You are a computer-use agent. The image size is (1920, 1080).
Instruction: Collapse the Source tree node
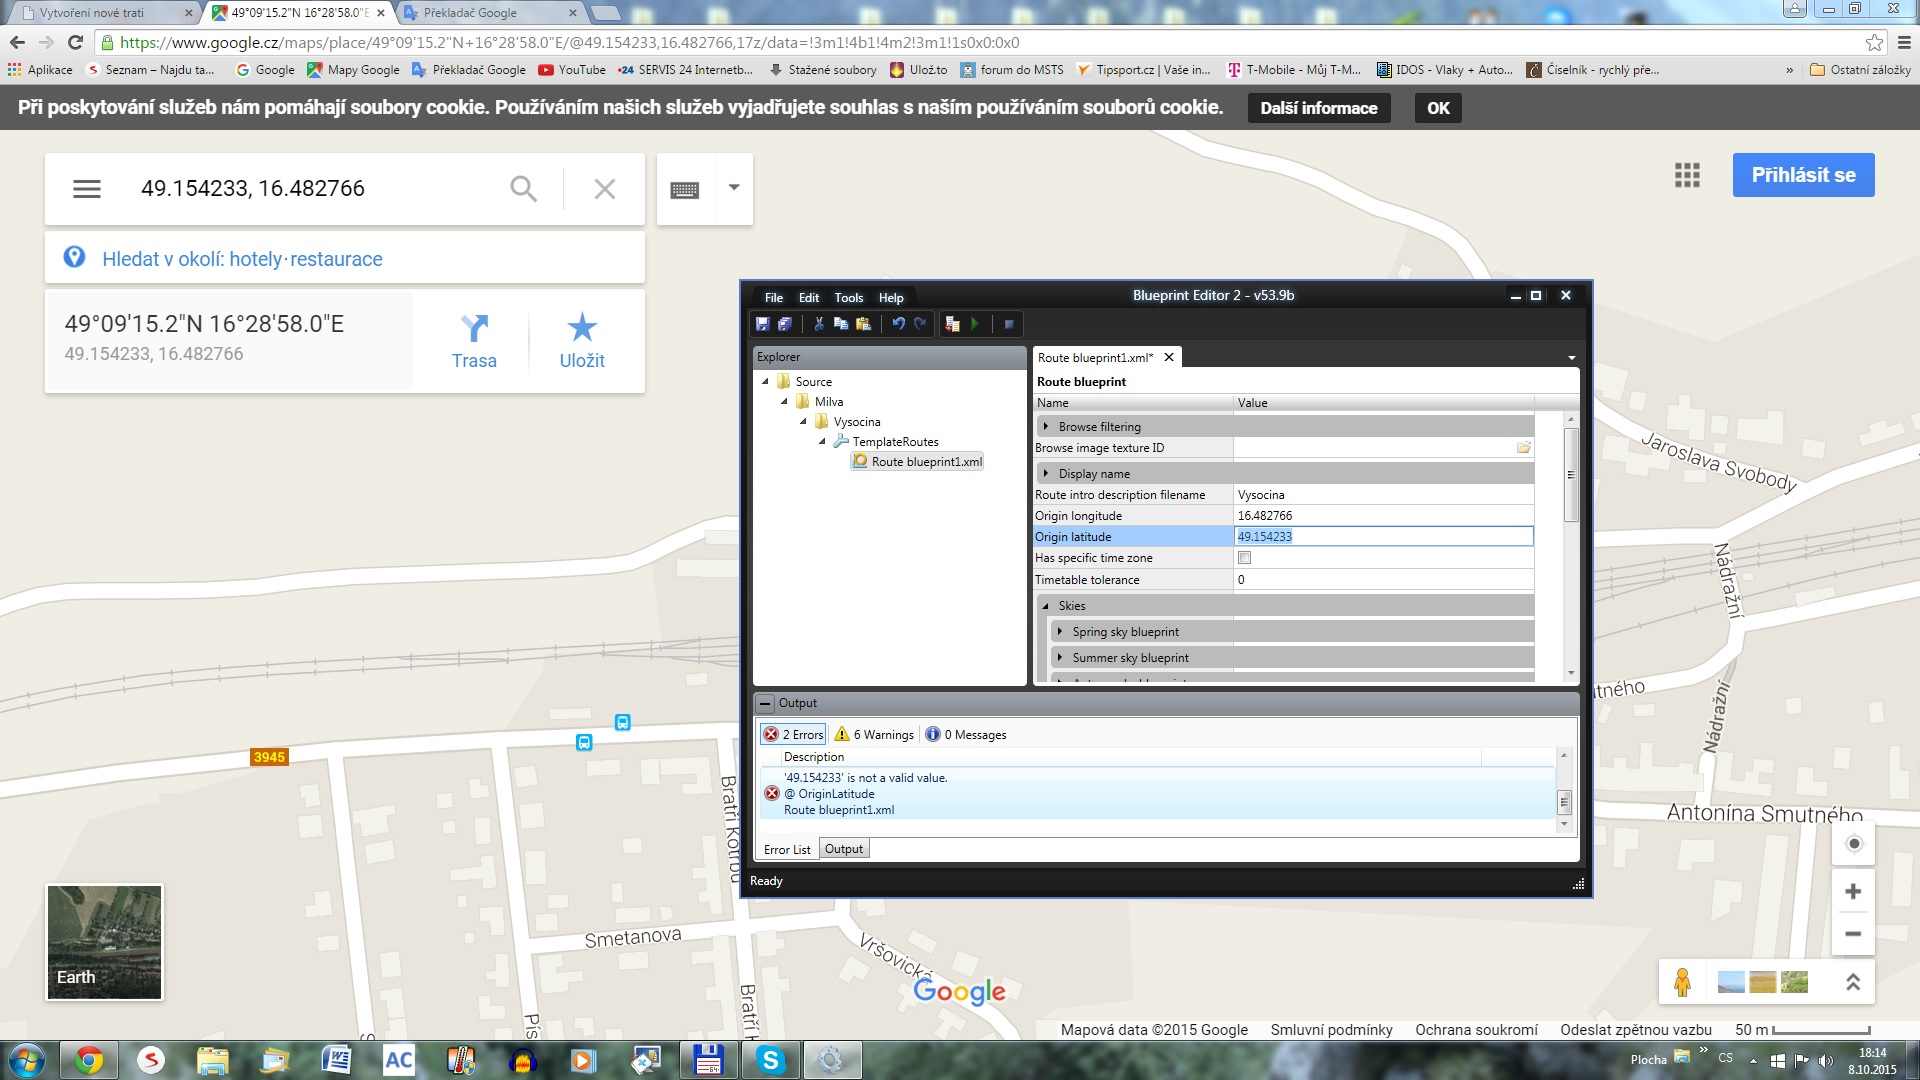766,381
